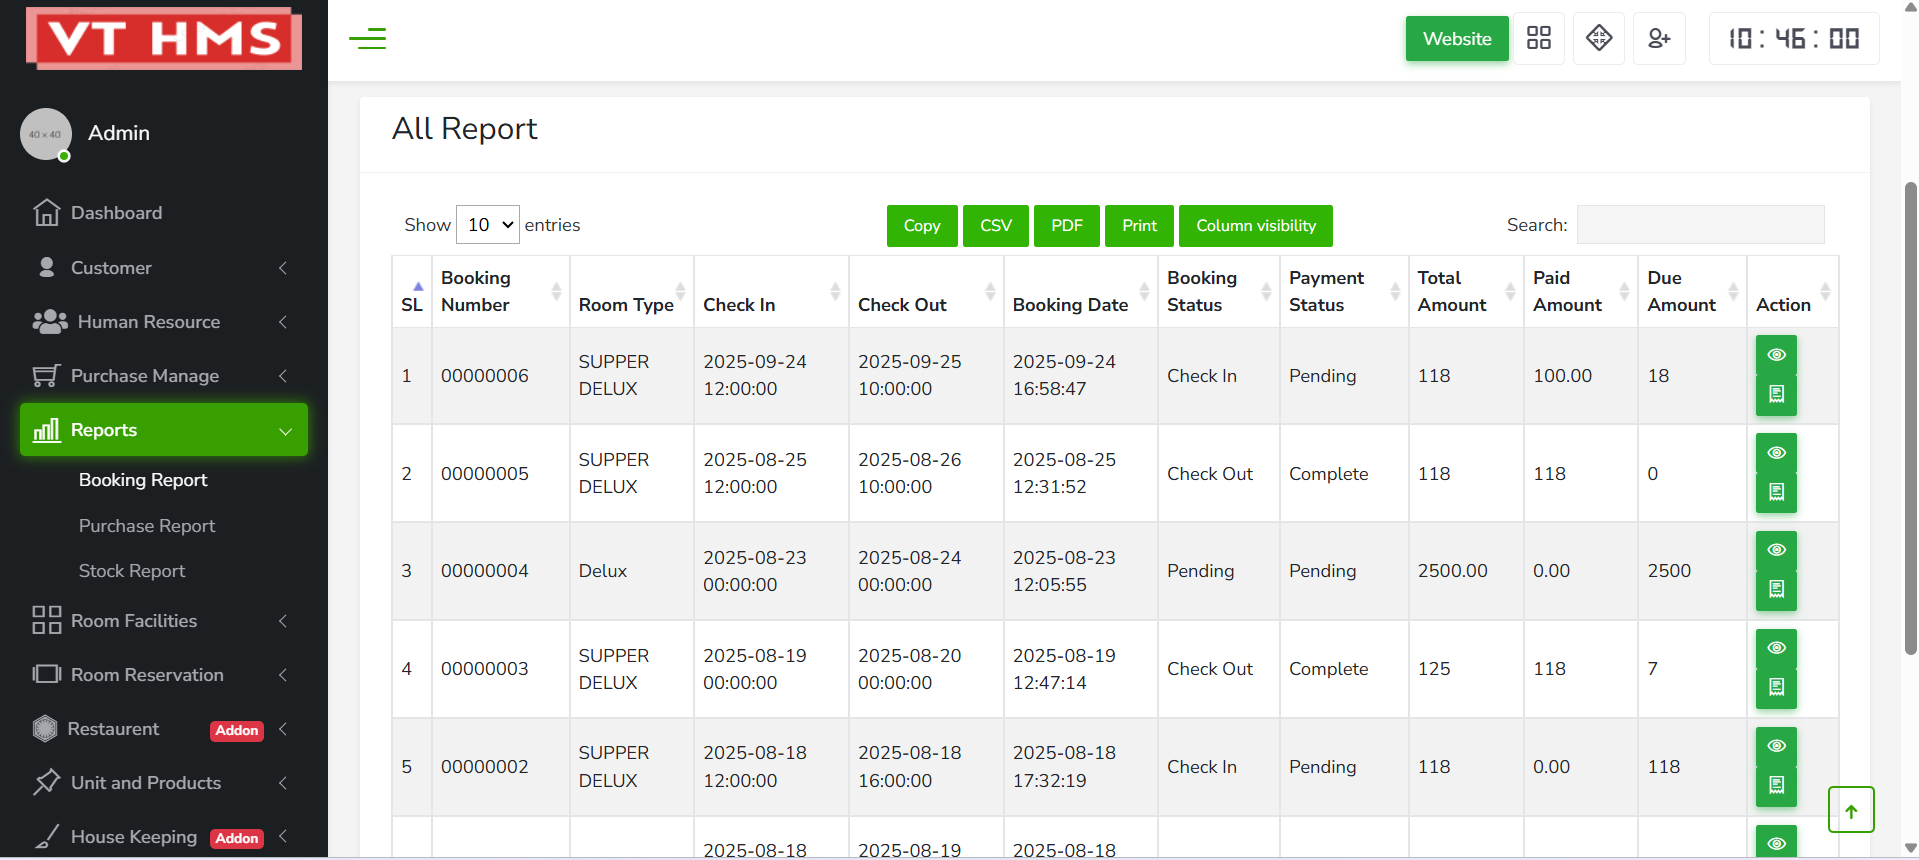Image resolution: width=1919 pixels, height=860 pixels.
Task: Select Stock Report in the sidebar
Action: (132, 571)
